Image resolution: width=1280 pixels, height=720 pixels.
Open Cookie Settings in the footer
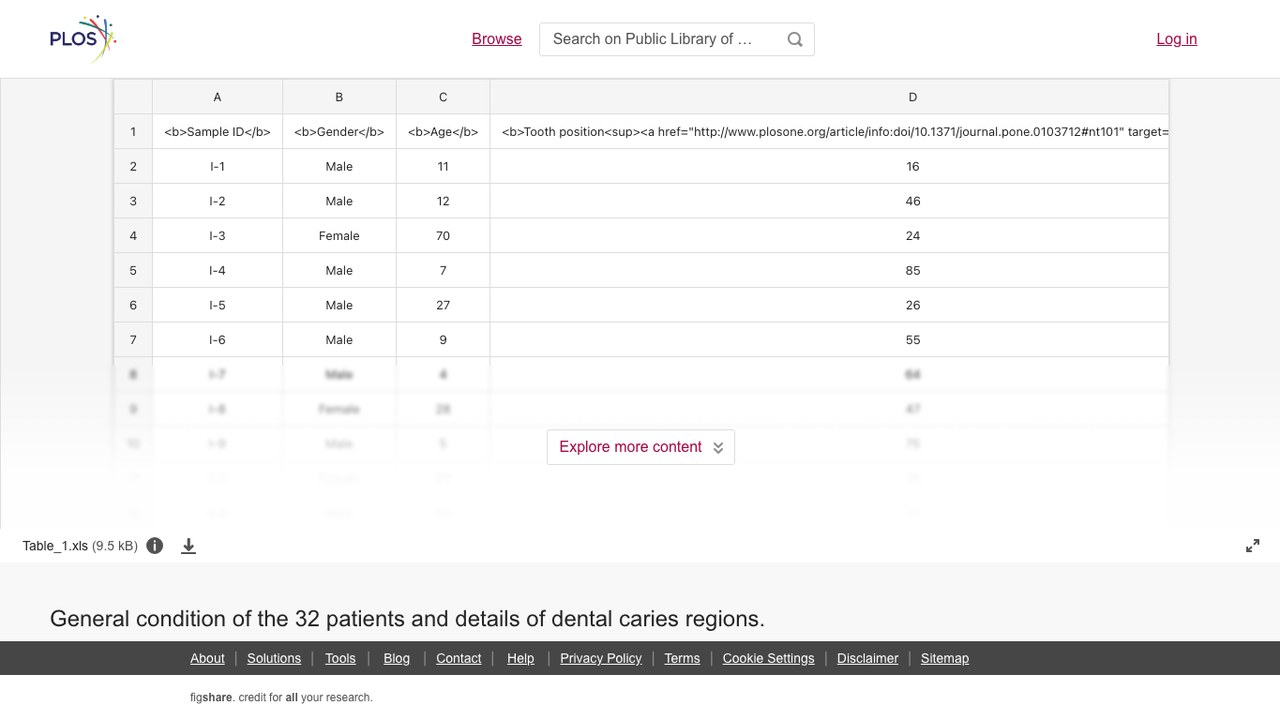point(768,658)
